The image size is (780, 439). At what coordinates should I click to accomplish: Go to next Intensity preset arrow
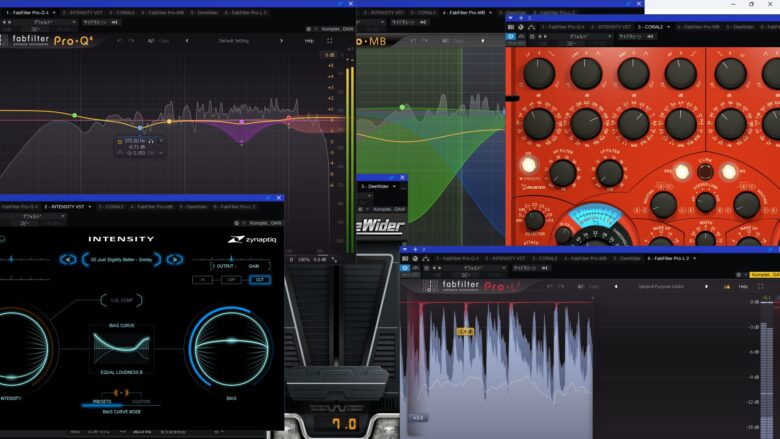click(x=175, y=259)
